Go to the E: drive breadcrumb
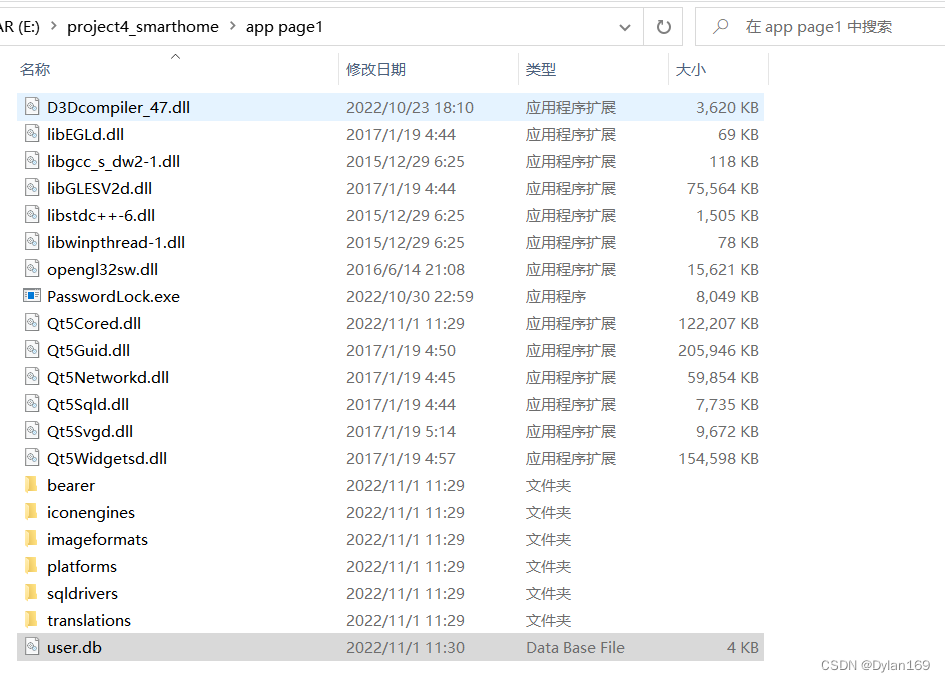The image size is (945, 682). [x=20, y=27]
